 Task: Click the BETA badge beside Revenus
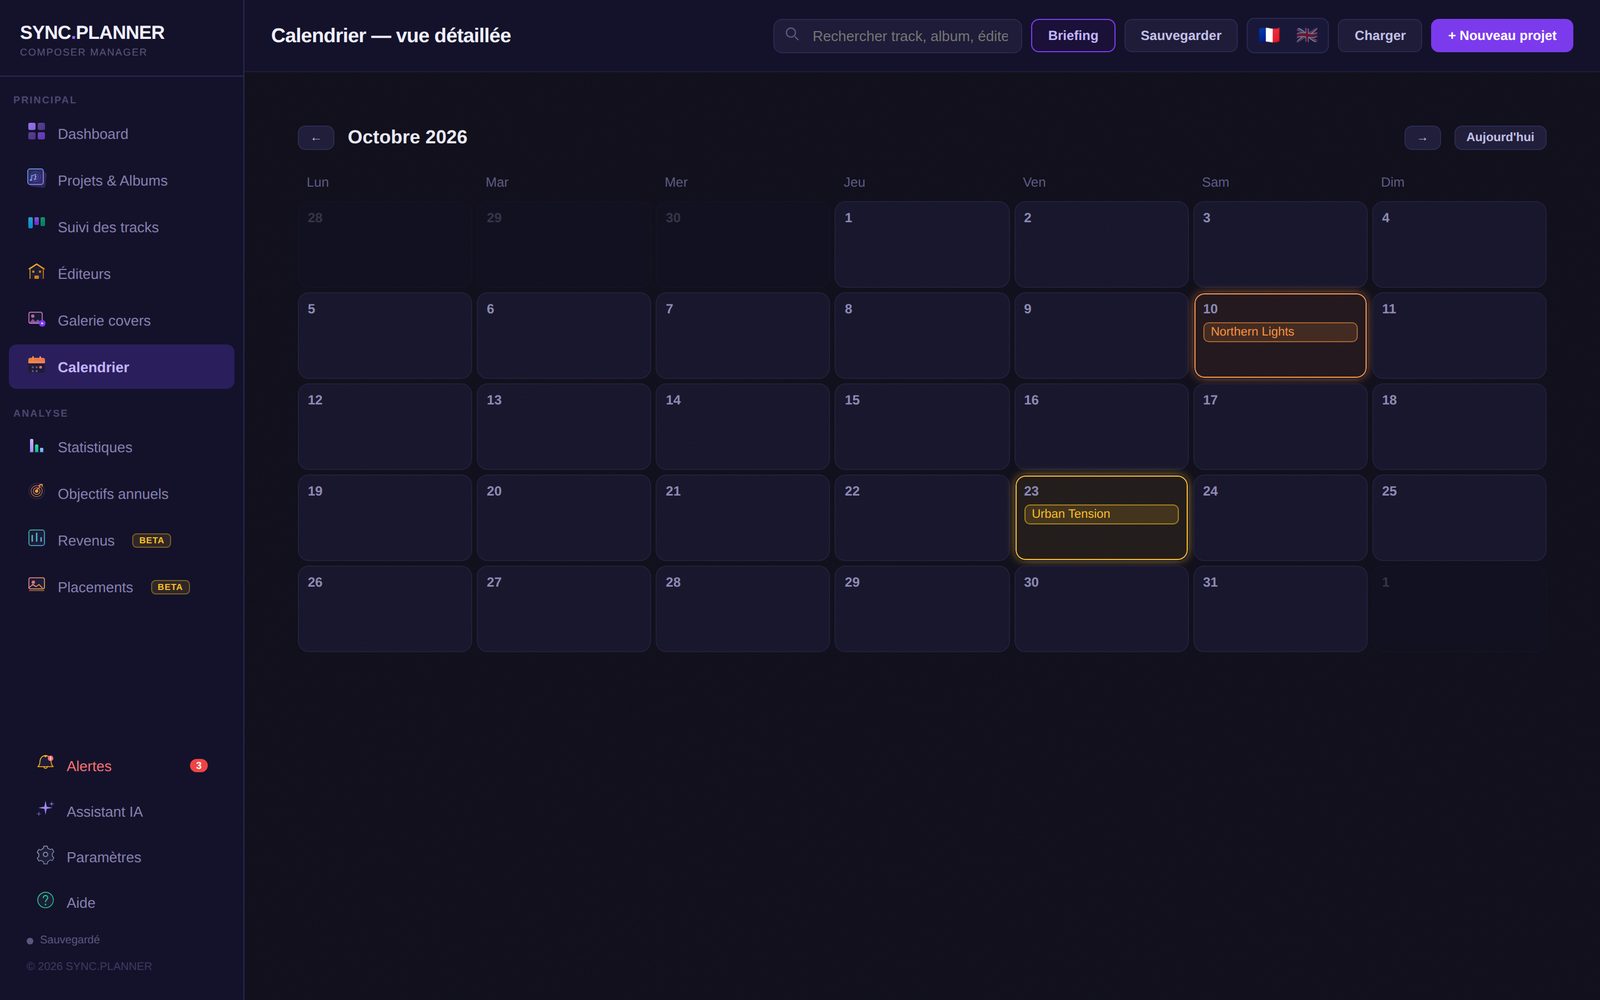[152, 541]
